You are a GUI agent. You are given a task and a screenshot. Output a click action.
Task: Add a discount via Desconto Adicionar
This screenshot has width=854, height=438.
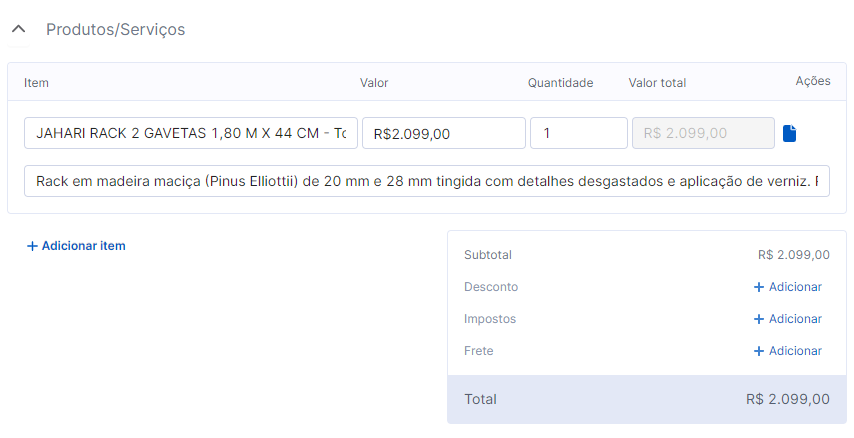point(795,287)
